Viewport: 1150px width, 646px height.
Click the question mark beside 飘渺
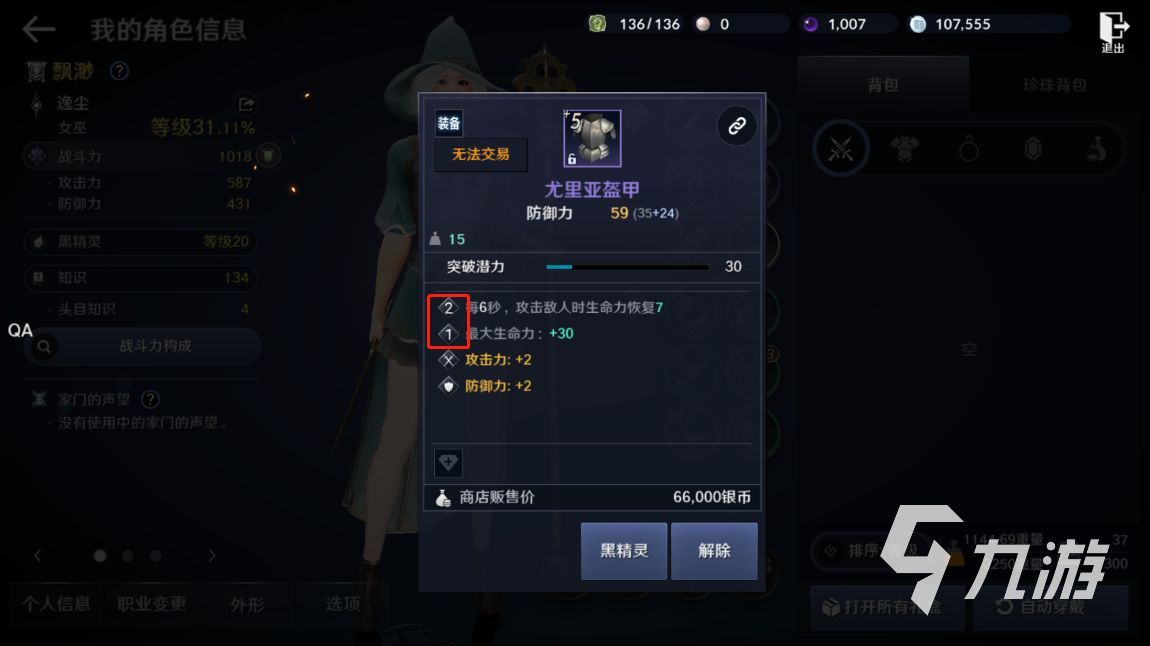pos(119,71)
